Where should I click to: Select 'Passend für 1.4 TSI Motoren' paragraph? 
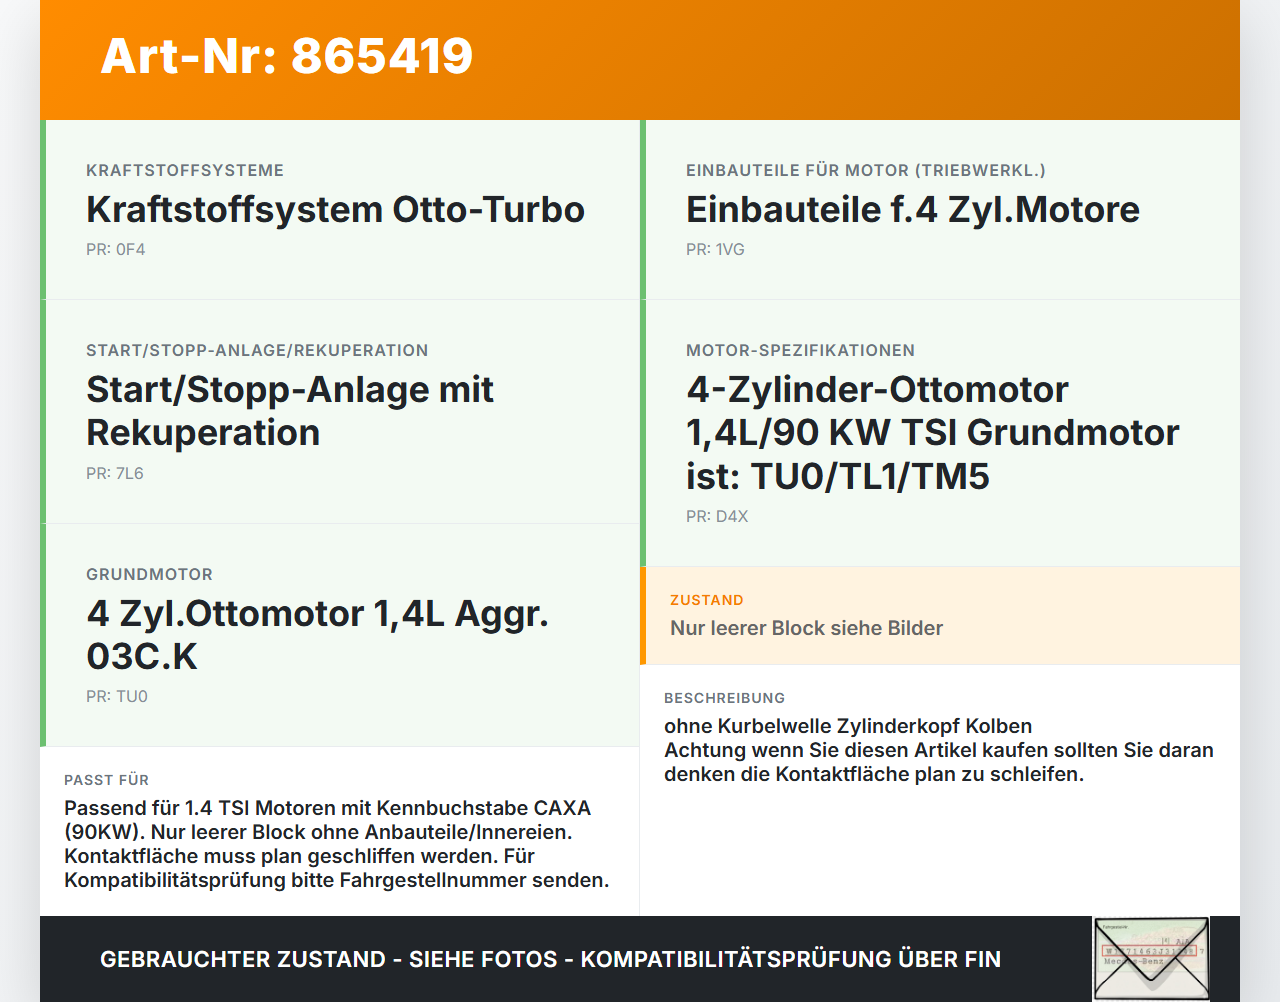tap(337, 844)
